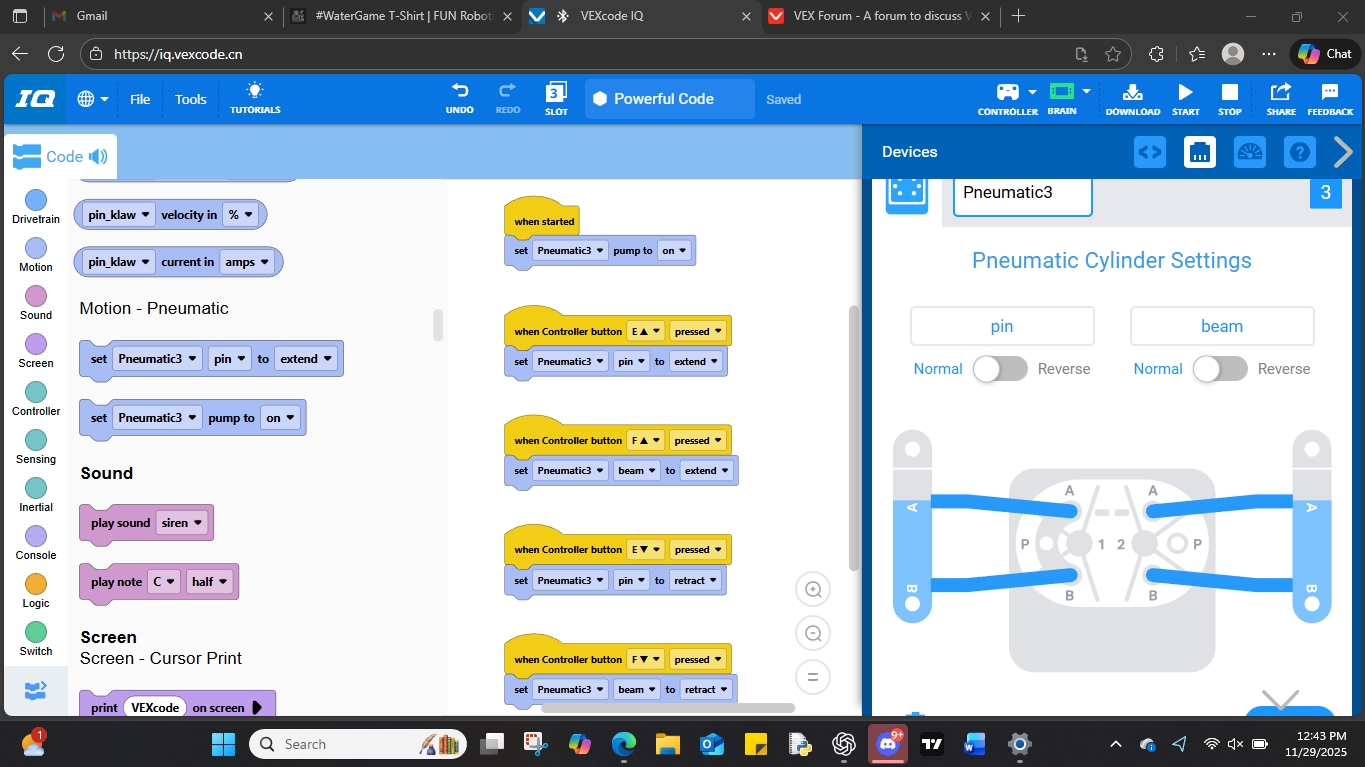Image resolution: width=1365 pixels, height=767 pixels.
Task: Click the Undo arrow icon
Action: click(x=459, y=91)
